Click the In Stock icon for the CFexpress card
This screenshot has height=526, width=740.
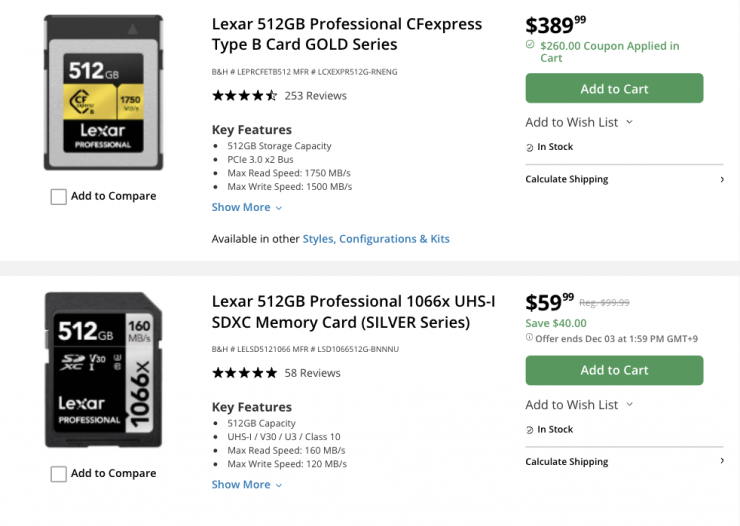coord(530,148)
